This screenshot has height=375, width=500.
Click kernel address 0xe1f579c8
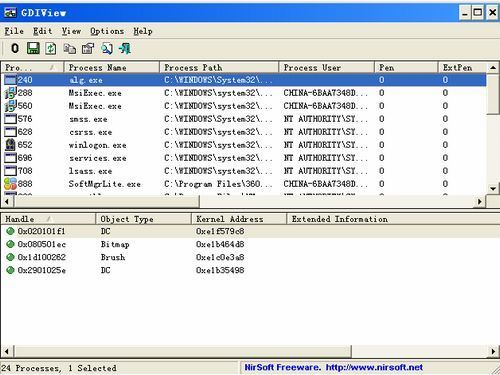pos(220,231)
